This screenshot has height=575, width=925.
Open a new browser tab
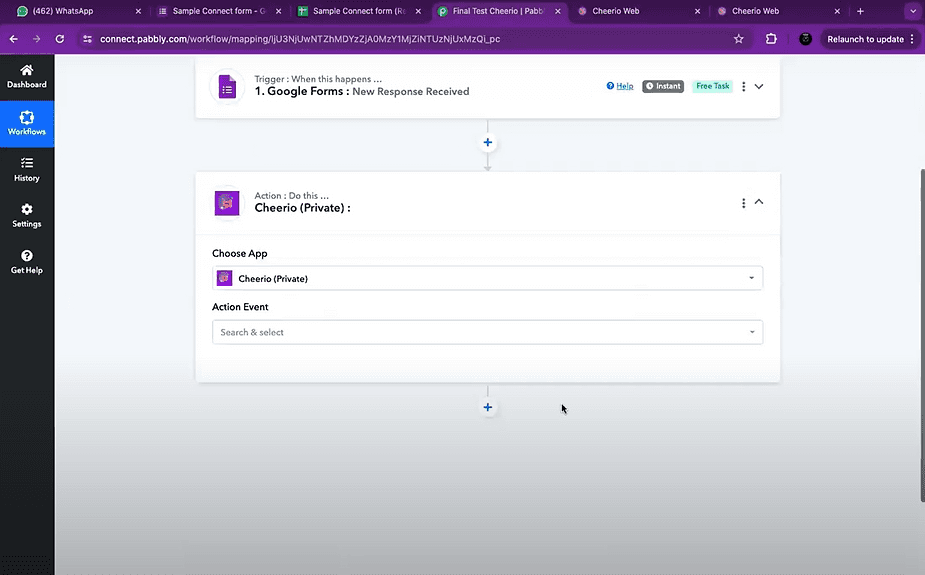click(860, 11)
